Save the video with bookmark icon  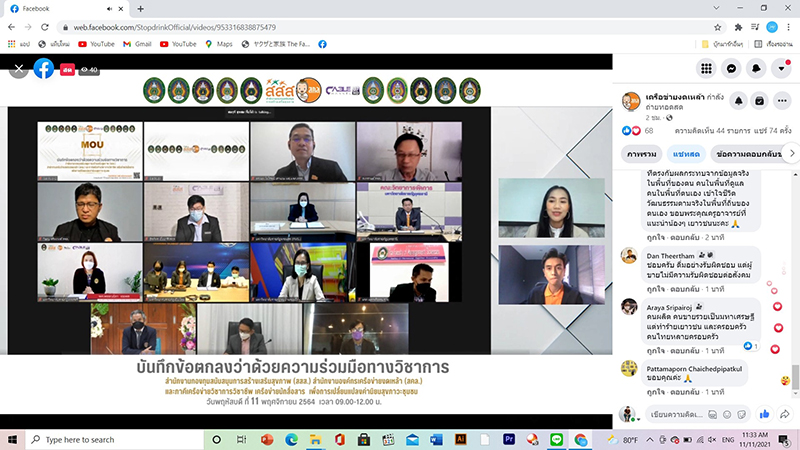tap(760, 101)
